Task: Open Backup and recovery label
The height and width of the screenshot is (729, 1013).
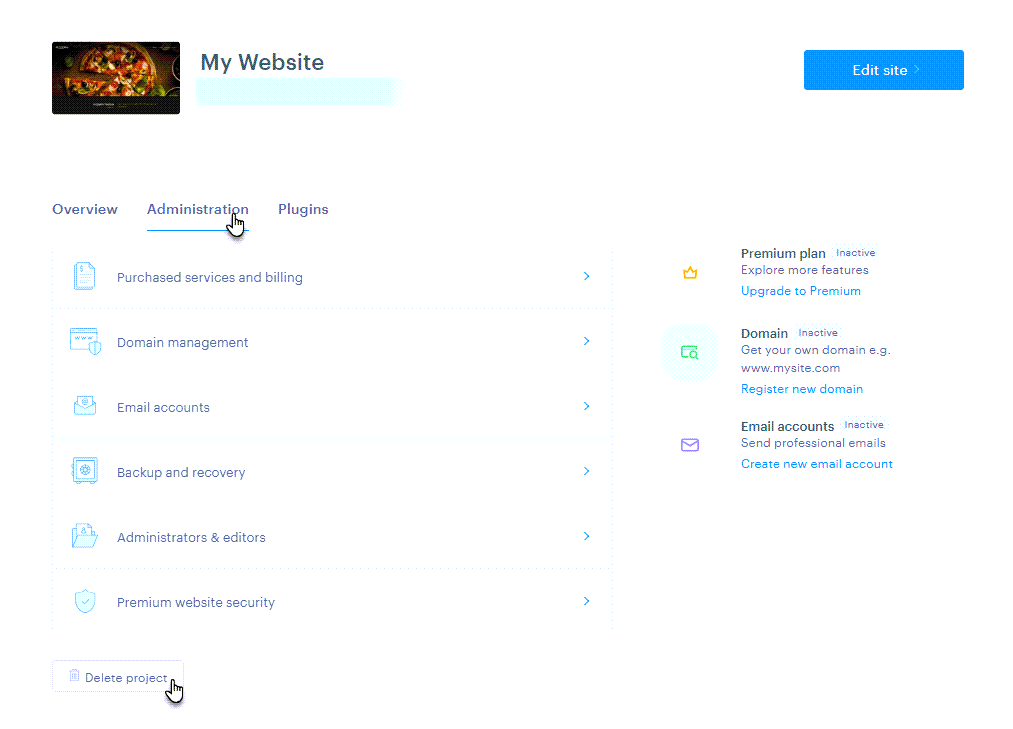Action: [x=181, y=473]
